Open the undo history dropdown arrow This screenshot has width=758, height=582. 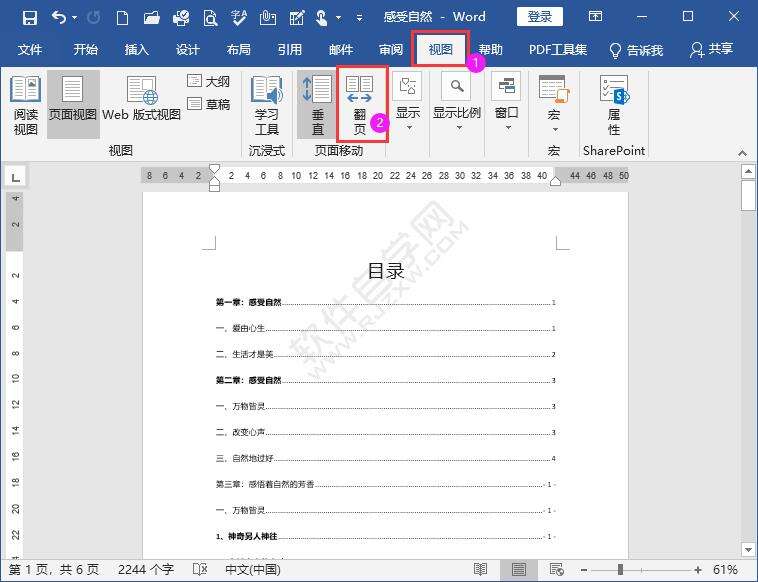75,18
